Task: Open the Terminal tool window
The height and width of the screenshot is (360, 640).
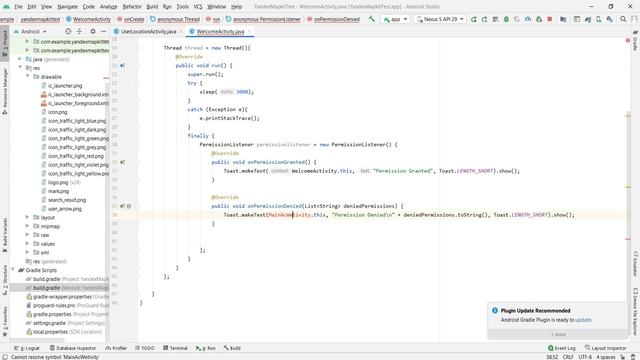Action: (x=176, y=348)
